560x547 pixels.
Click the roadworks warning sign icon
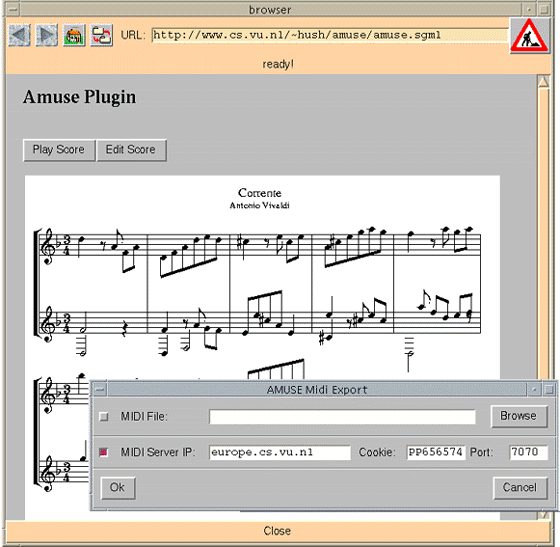[x=530, y=35]
